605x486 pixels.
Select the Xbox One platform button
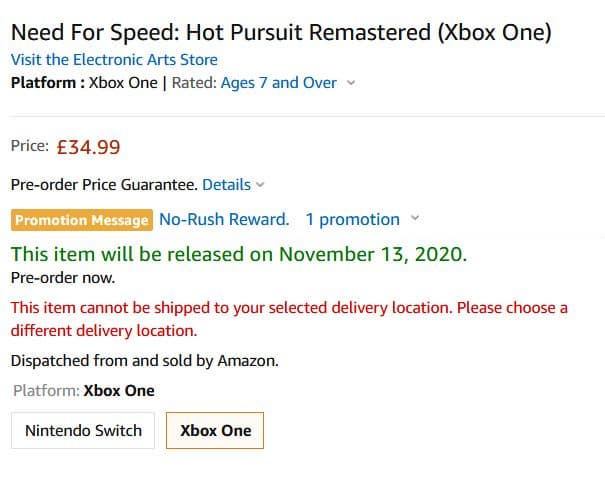click(x=215, y=431)
